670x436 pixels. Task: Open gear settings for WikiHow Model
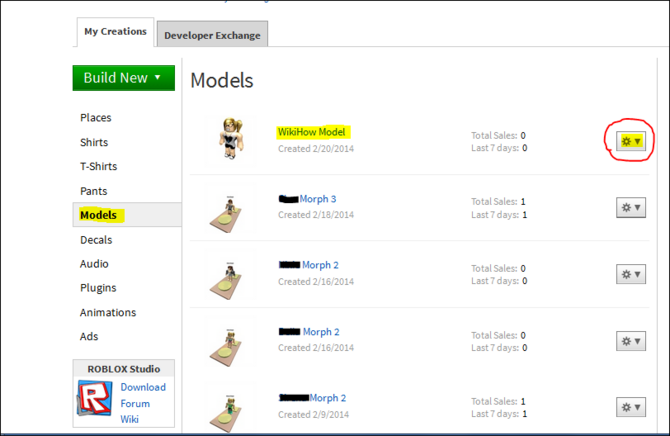point(631,141)
